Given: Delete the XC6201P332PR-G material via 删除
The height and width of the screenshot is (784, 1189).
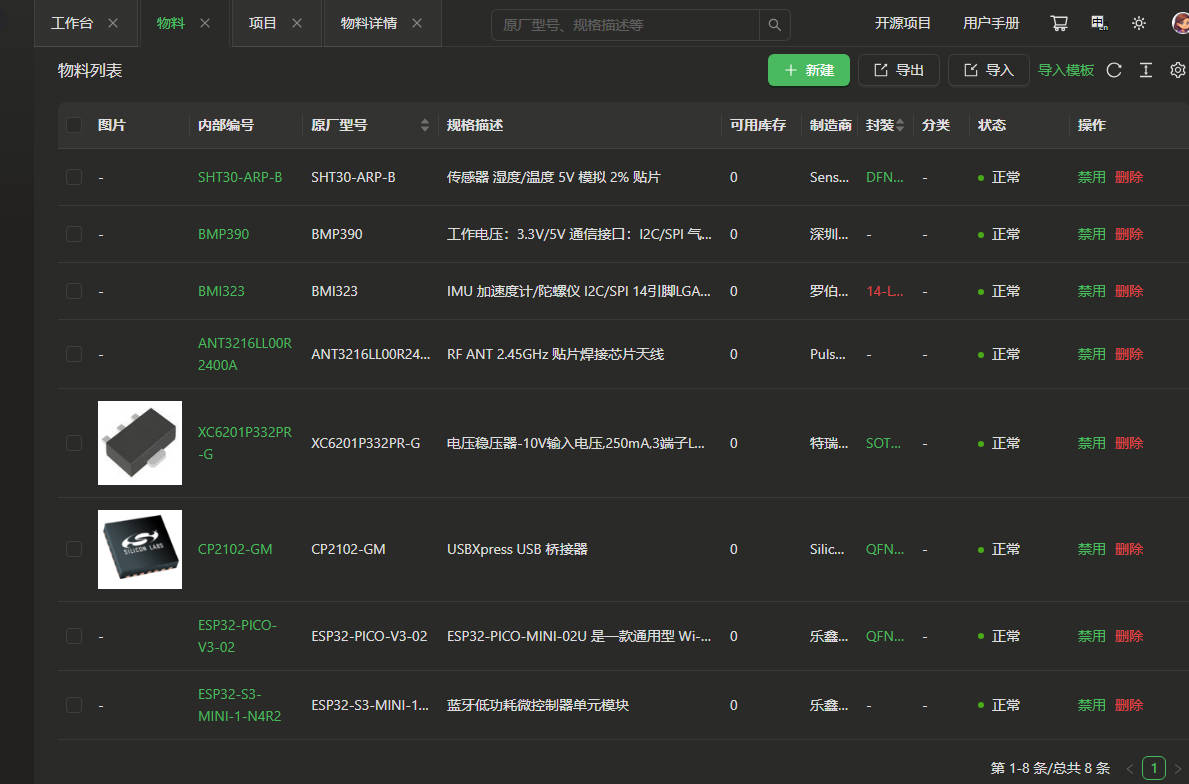Looking at the screenshot, I should click(1128, 443).
